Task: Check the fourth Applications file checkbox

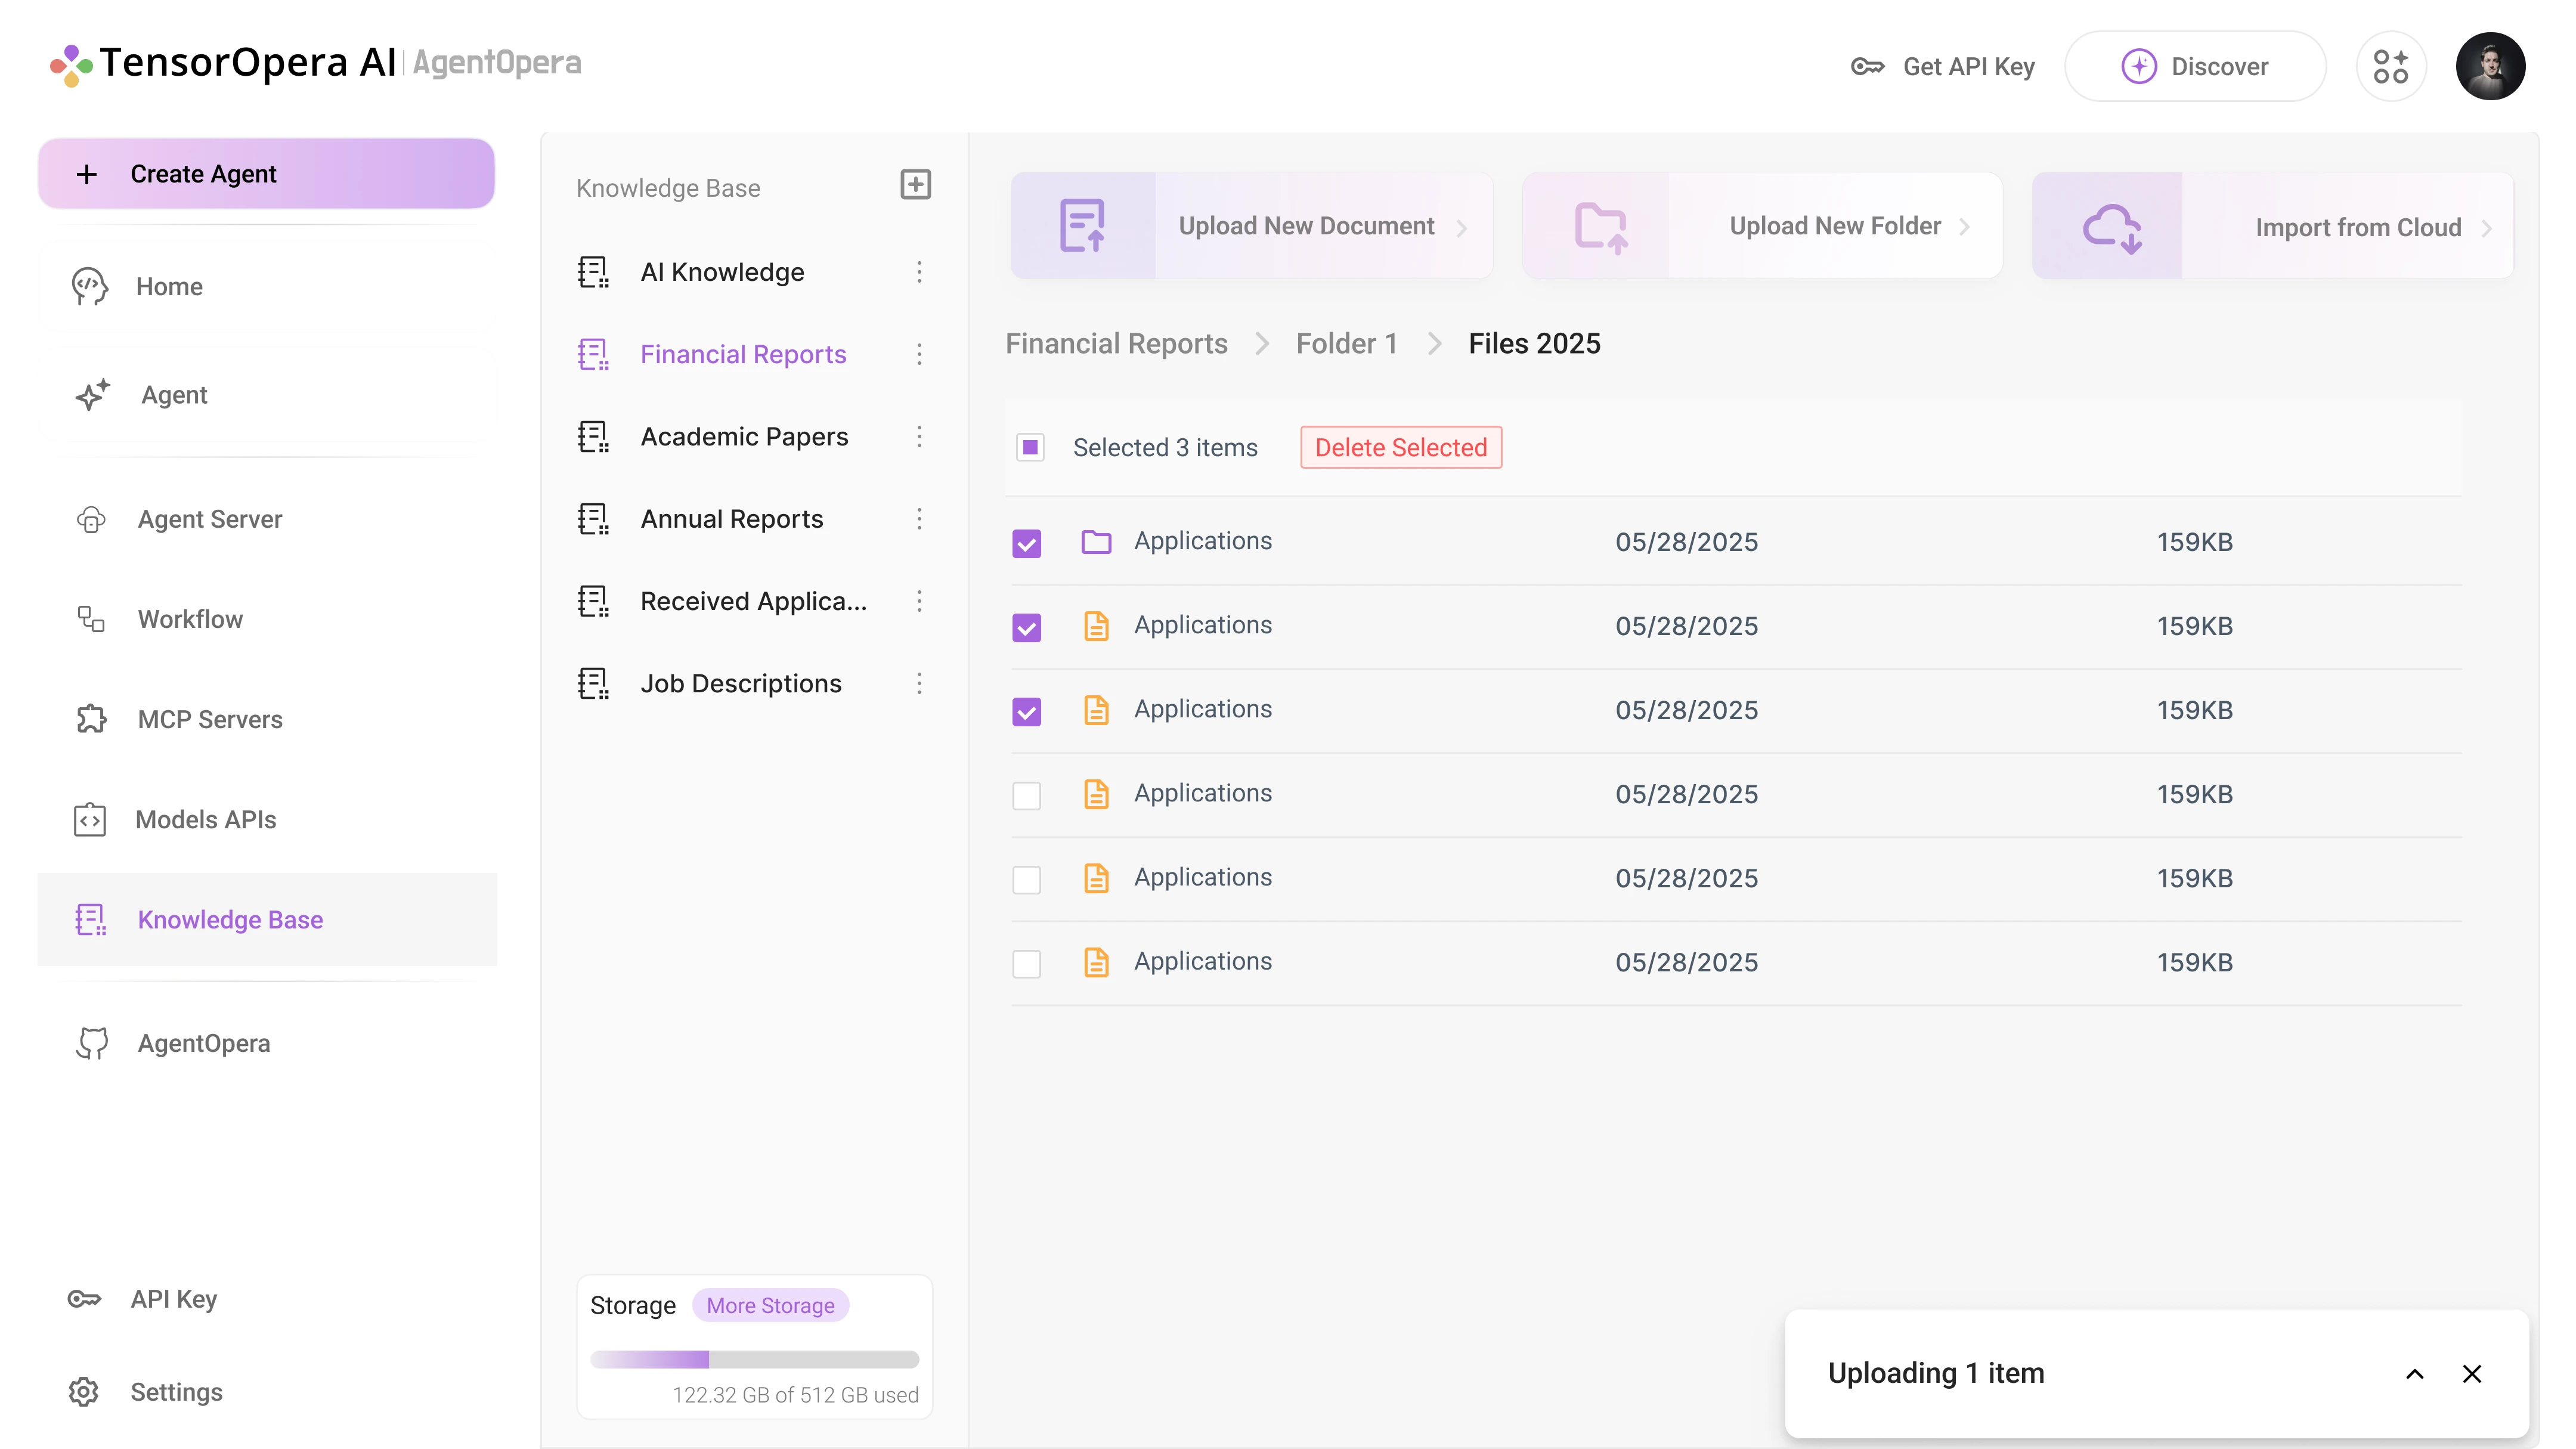Action: pyautogui.click(x=1027, y=795)
